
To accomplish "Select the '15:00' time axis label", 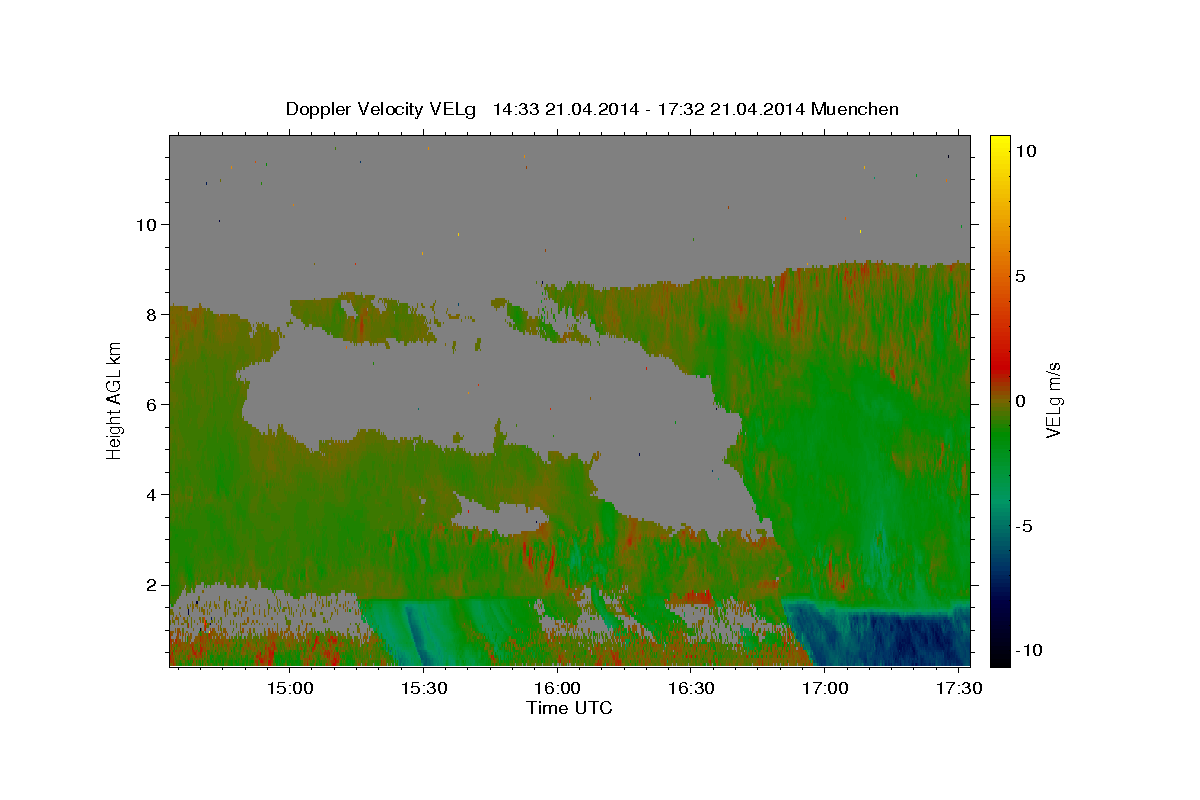I will click(x=290, y=689).
